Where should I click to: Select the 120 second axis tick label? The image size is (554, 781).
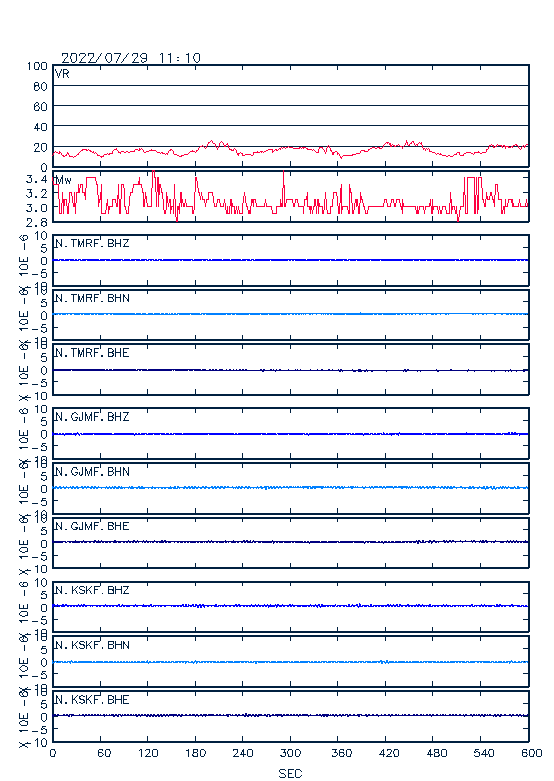coord(148,753)
